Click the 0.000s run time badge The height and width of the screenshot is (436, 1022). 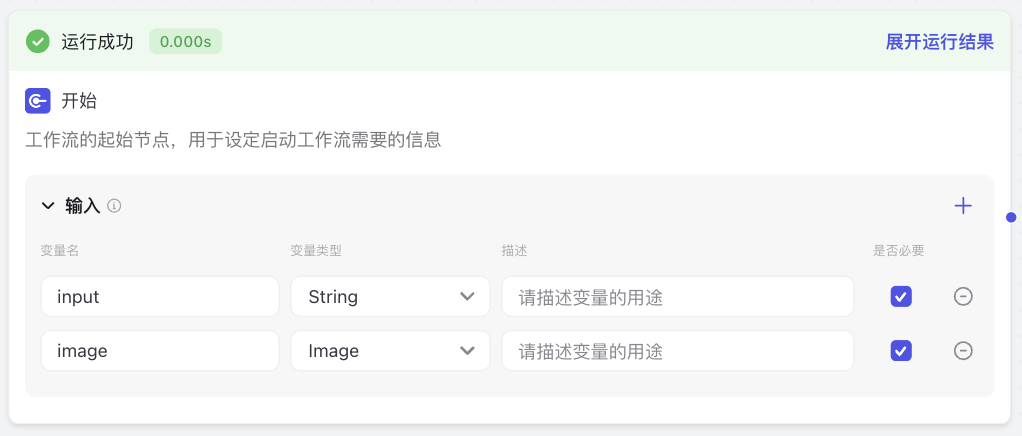[186, 42]
